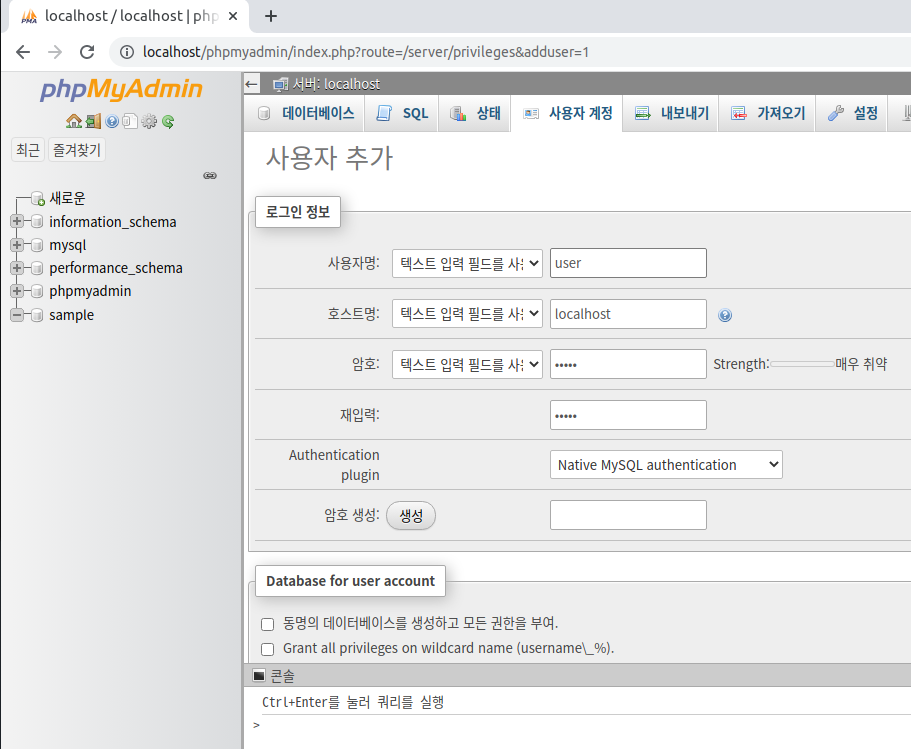
Task: Open the 암호 input type dropdown
Action: coord(467,364)
